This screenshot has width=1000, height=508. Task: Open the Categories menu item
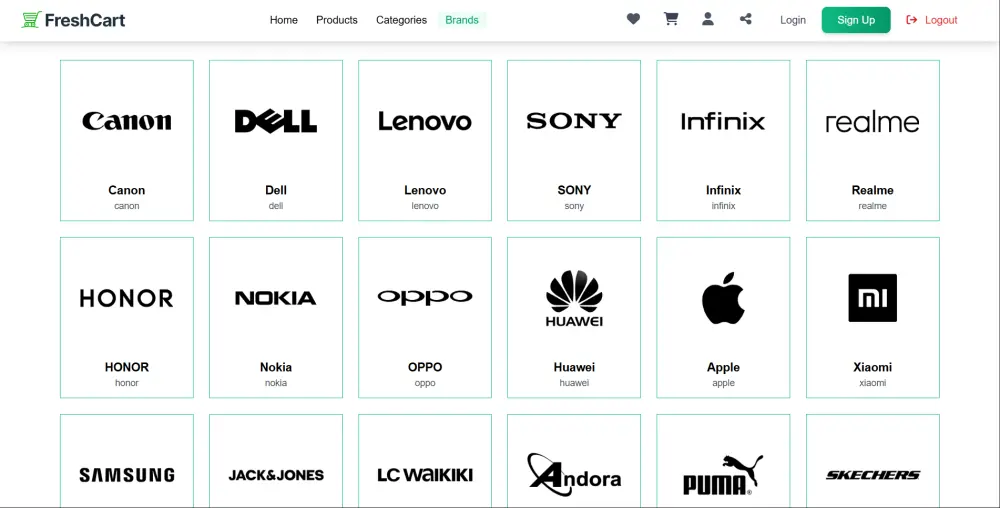[x=401, y=20]
